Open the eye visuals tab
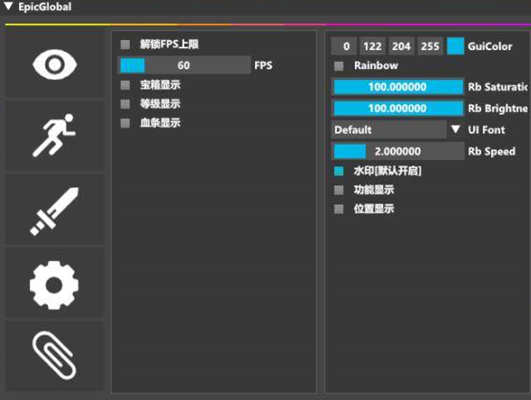 (x=55, y=64)
